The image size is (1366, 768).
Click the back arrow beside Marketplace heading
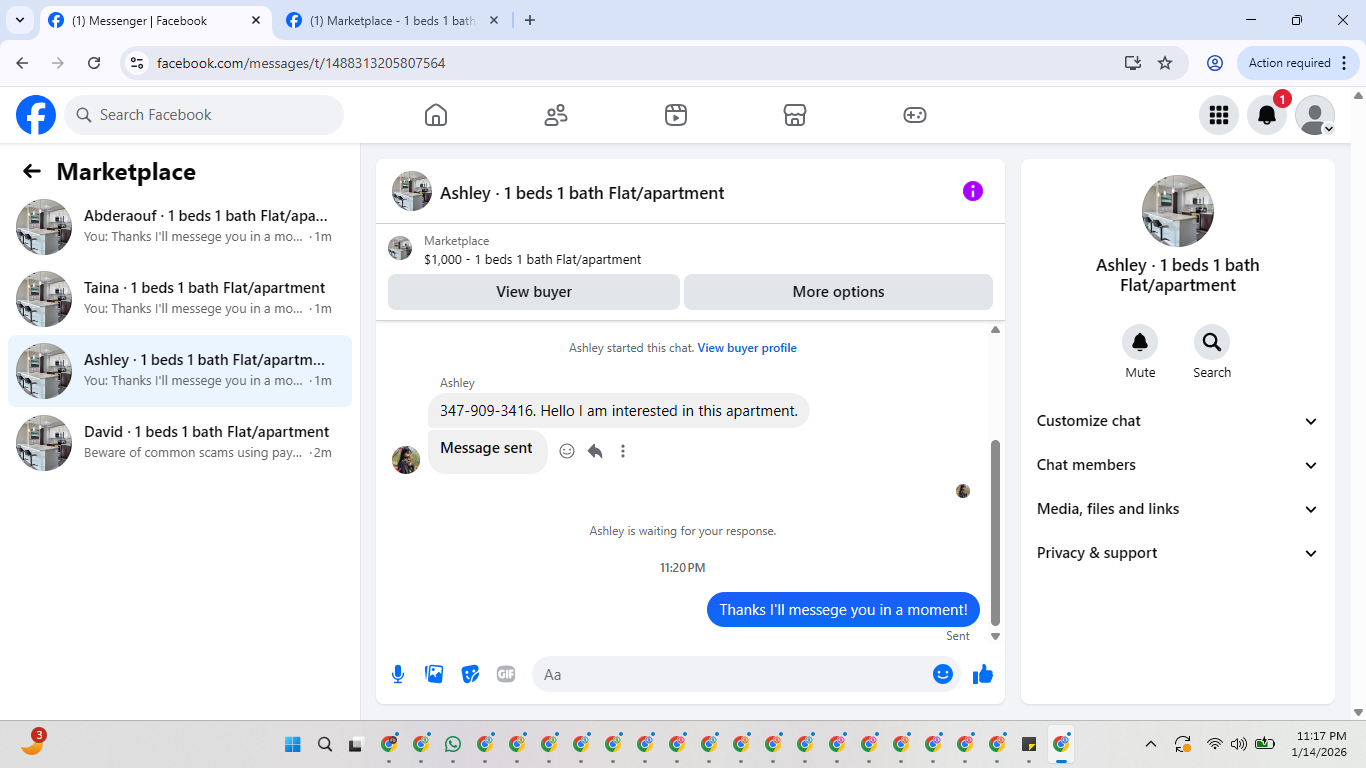pyautogui.click(x=32, y=171)
